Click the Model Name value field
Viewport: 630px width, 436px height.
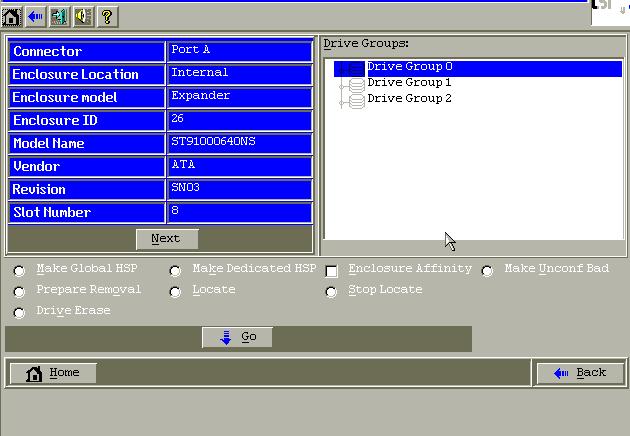pos(239,143)
